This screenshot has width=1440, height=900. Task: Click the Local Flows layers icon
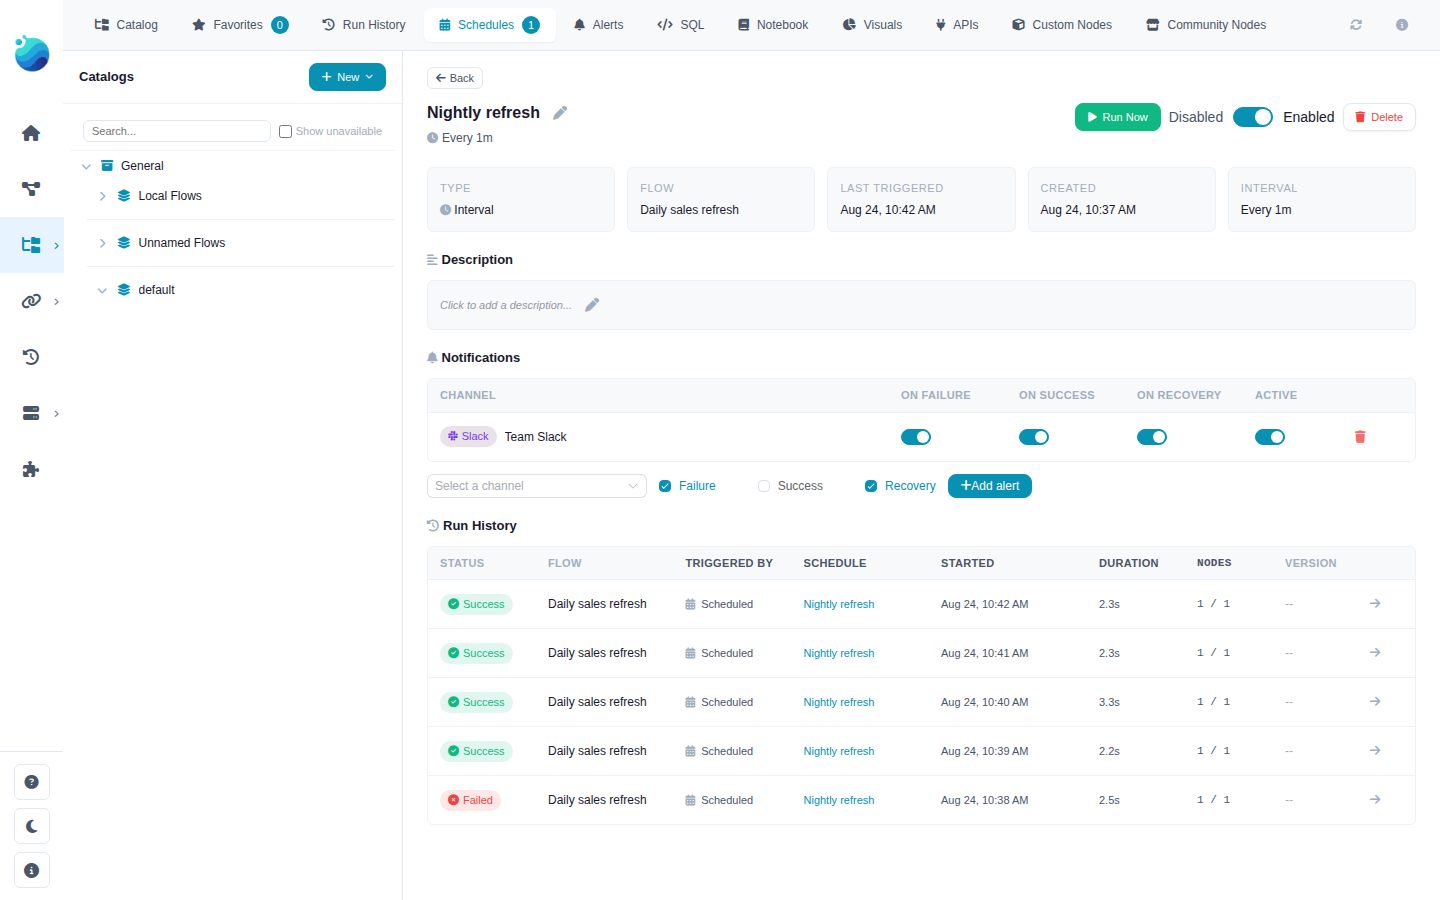[x=124, y=196]
